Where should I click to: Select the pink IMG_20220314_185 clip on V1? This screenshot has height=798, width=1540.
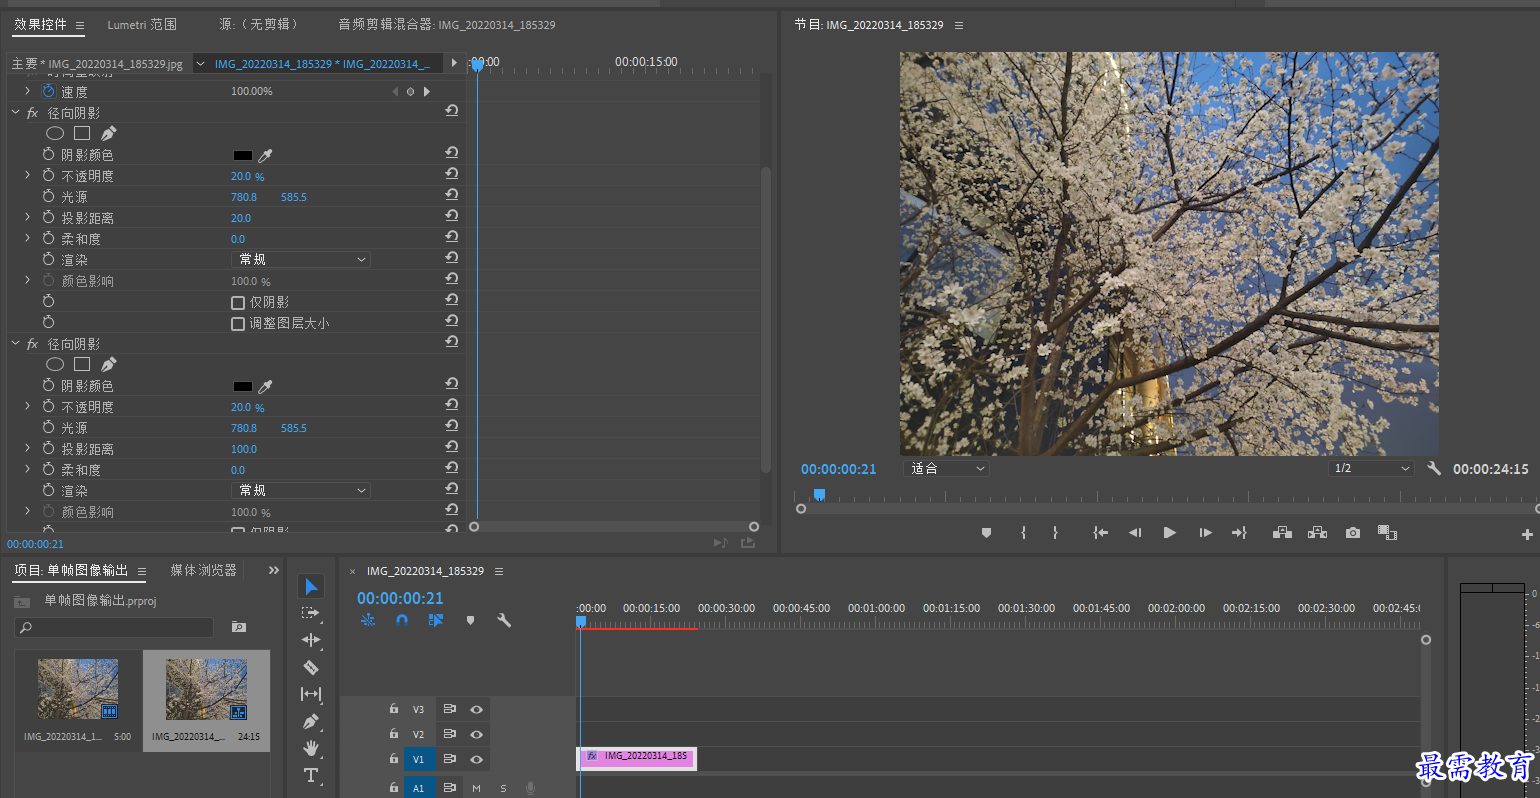coord(637,757)
